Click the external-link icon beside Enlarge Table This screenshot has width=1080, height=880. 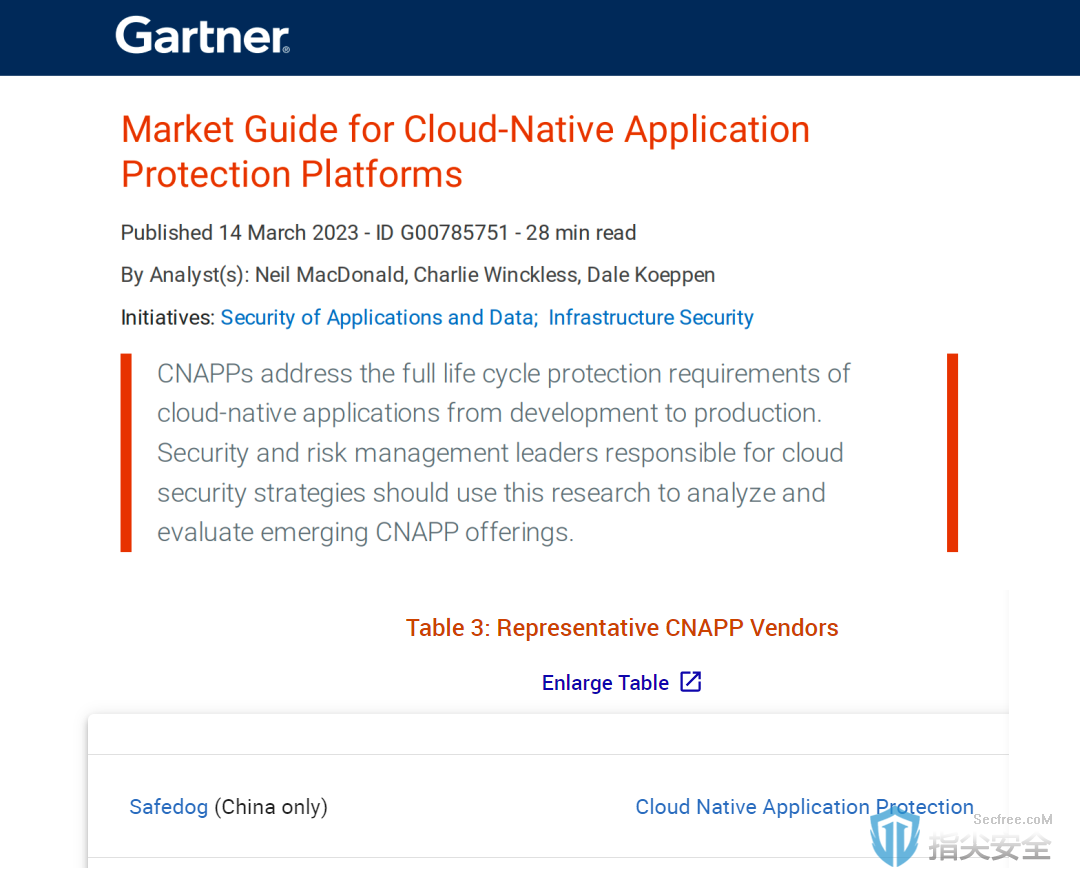pos(690,682)
